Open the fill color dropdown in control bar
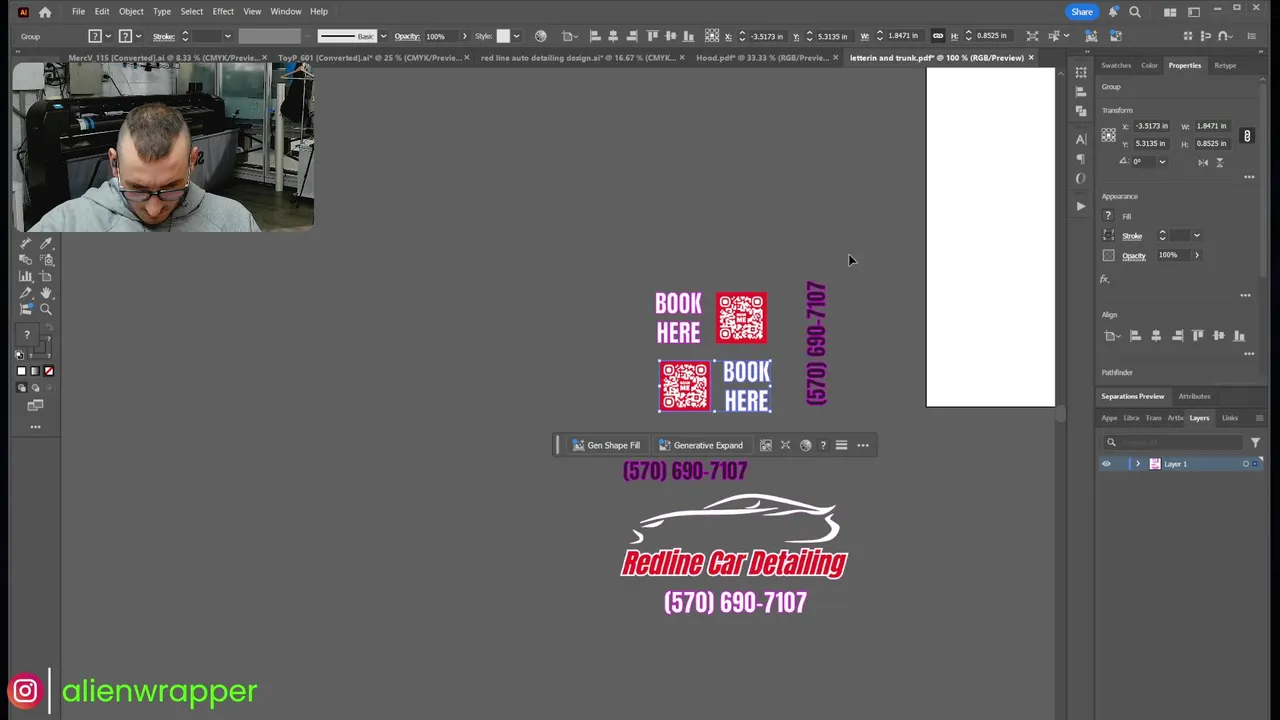 coord(109,36)
